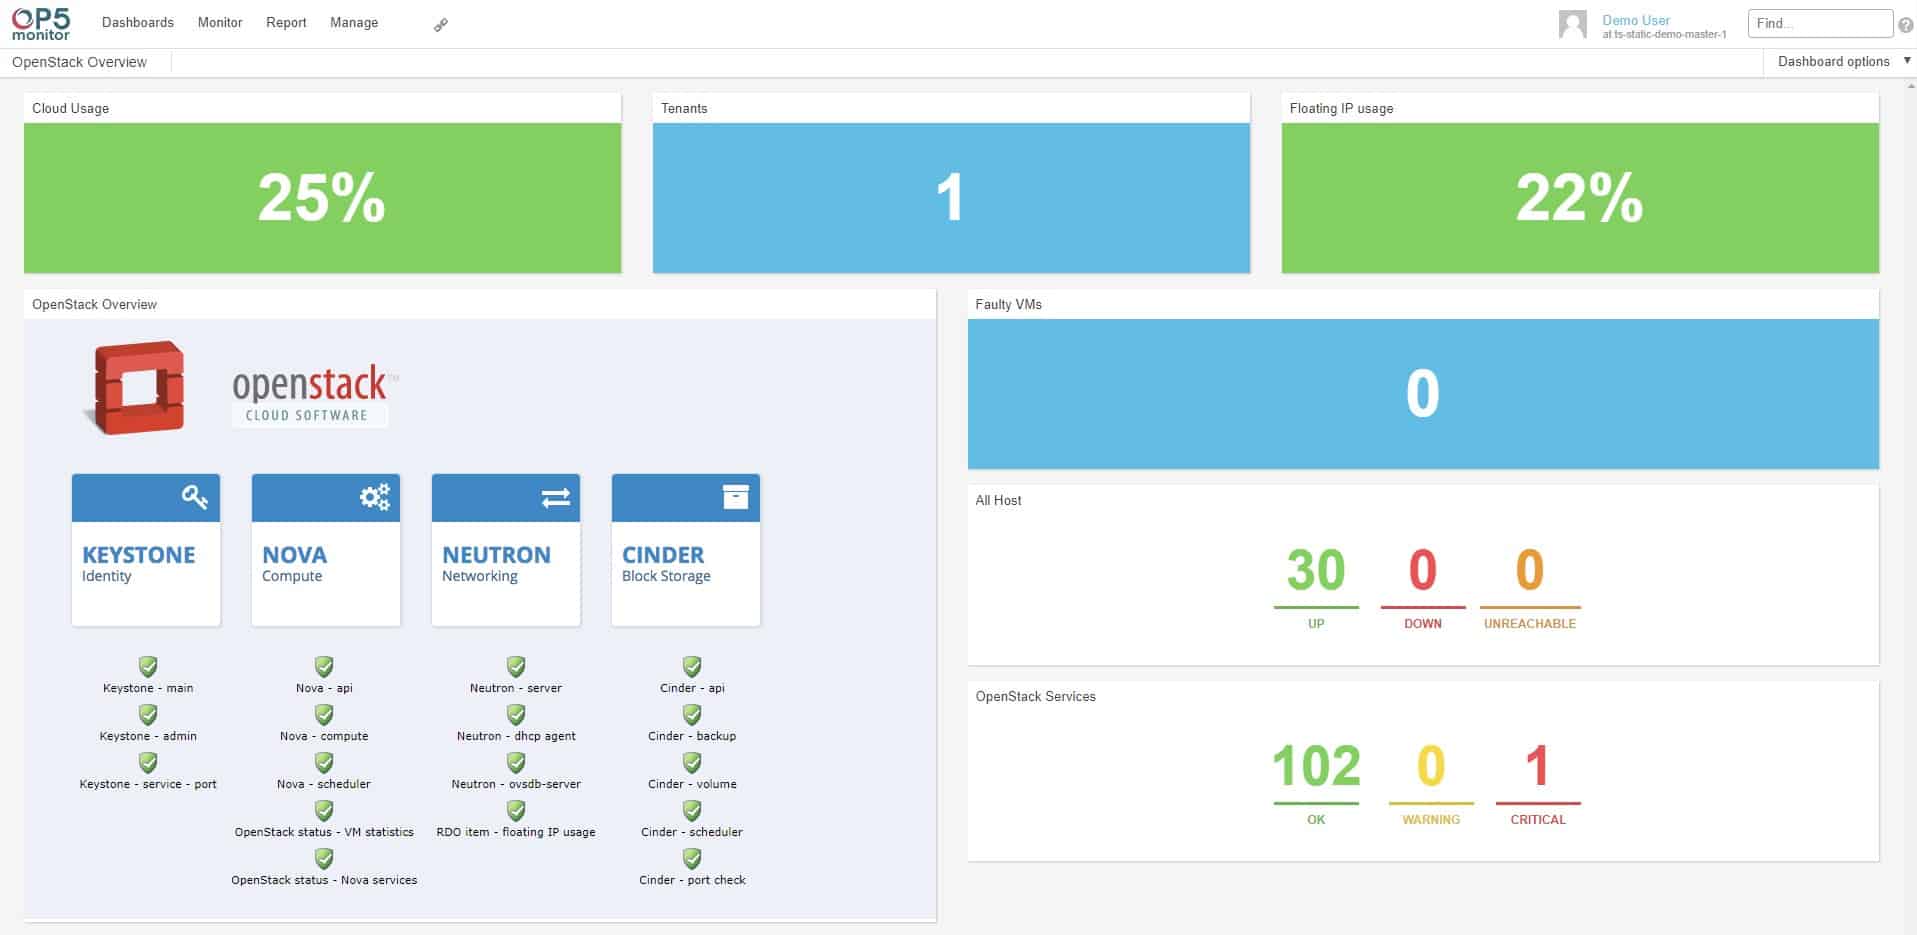Screen dimensions: 1917x935
Task: Click the Faulty VMs tile showing 0
Action: pyautogui.click(x=1423, y=394)
